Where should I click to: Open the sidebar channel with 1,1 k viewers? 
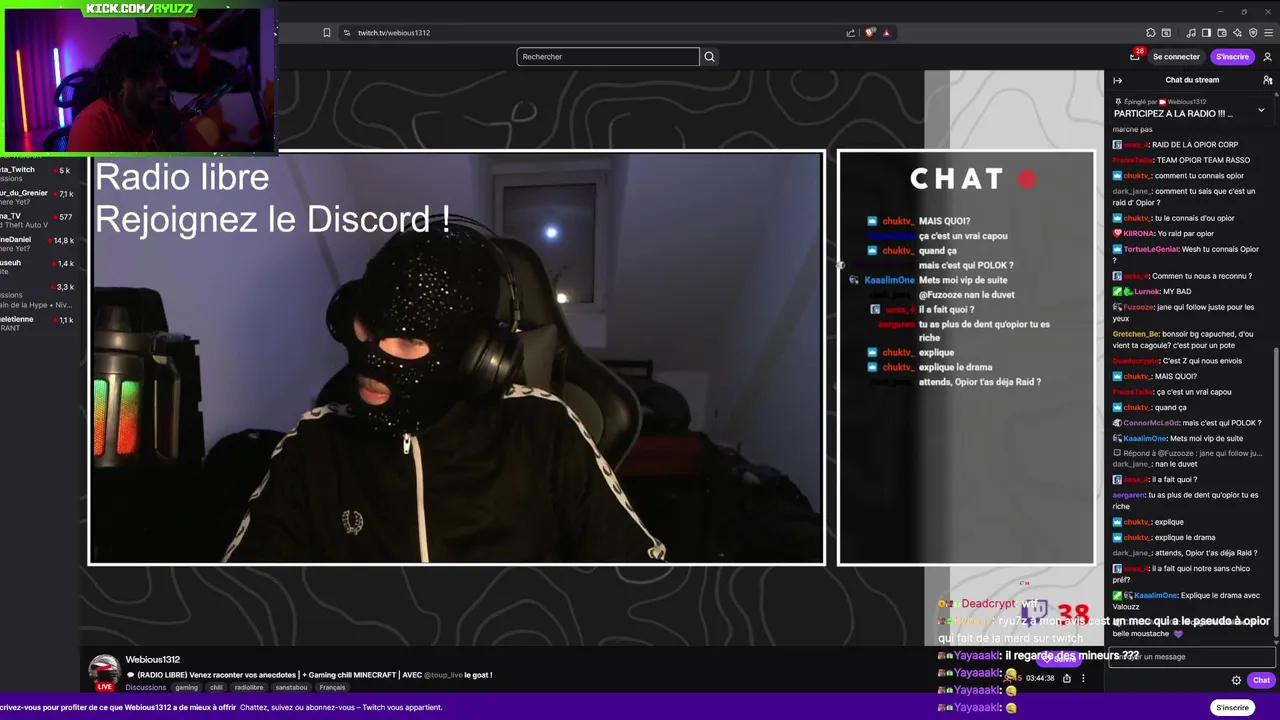(x=37, y=323)
